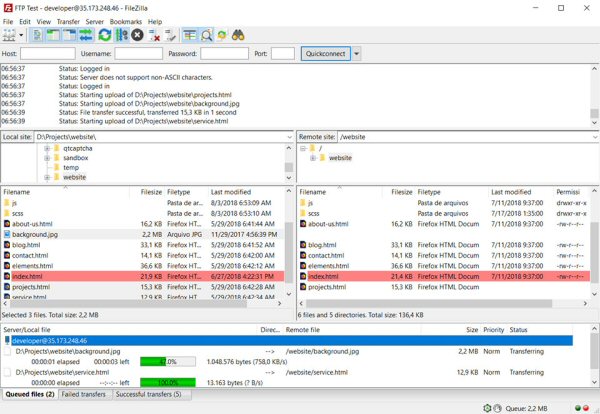Viewport: 600px width, 414px height.
Task: Open the Bookmarks menu
Action: tap(126, 22)
